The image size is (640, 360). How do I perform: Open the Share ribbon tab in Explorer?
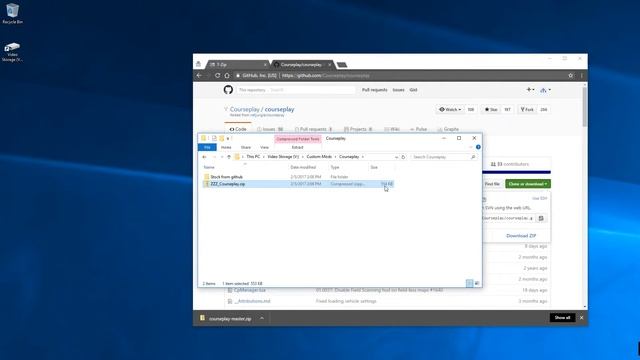[x=246, y=147]
